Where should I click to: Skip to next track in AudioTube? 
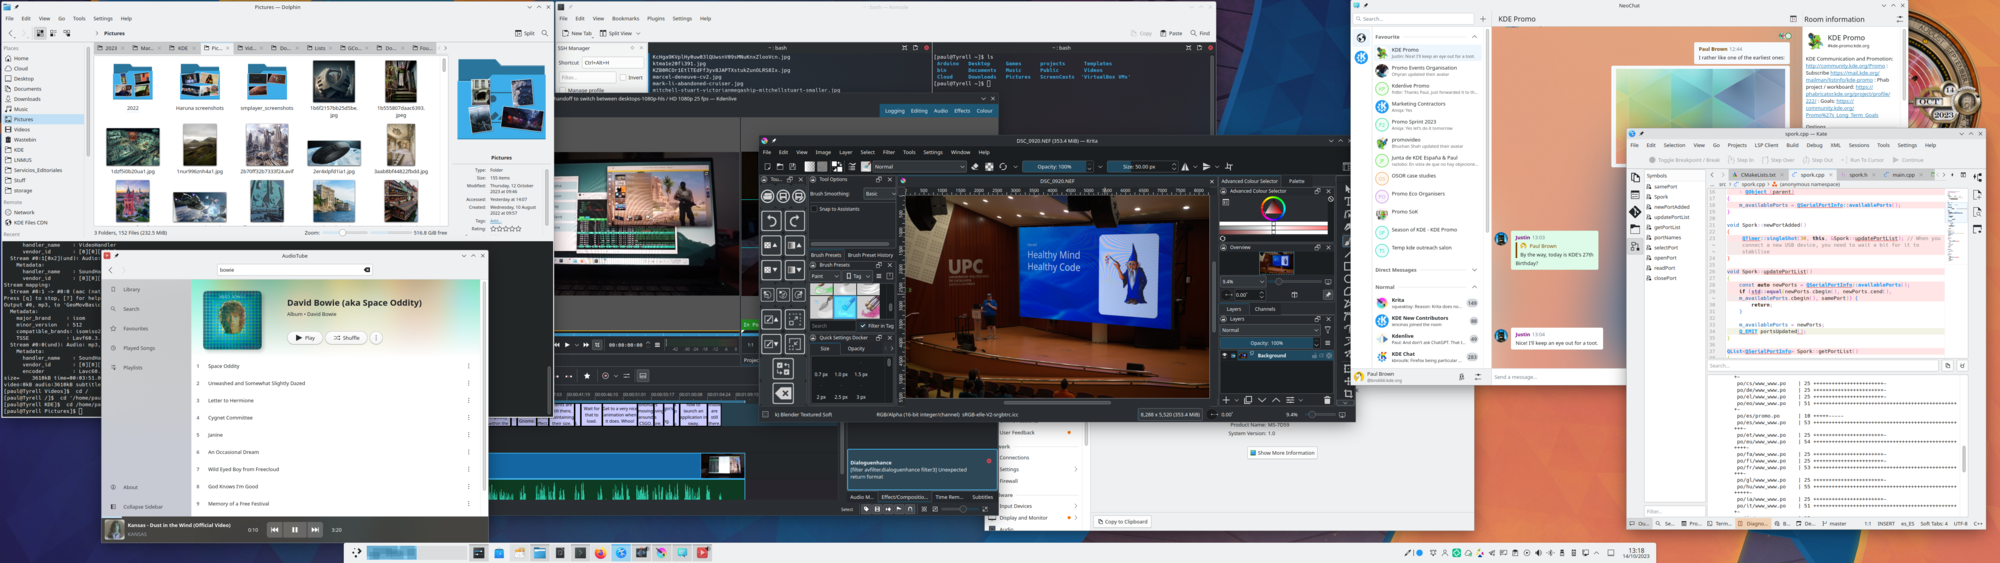[x=315, y=530]
